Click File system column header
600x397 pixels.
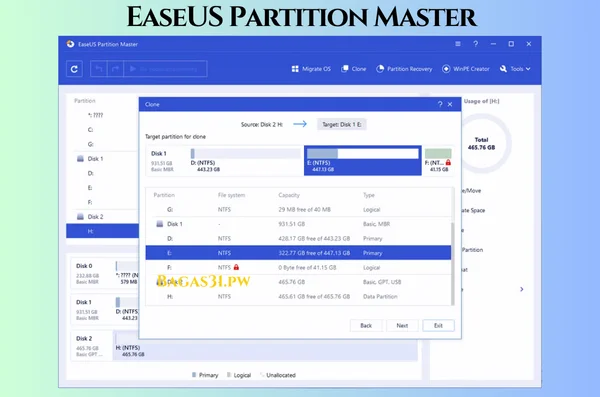click(x=232, y=195)
